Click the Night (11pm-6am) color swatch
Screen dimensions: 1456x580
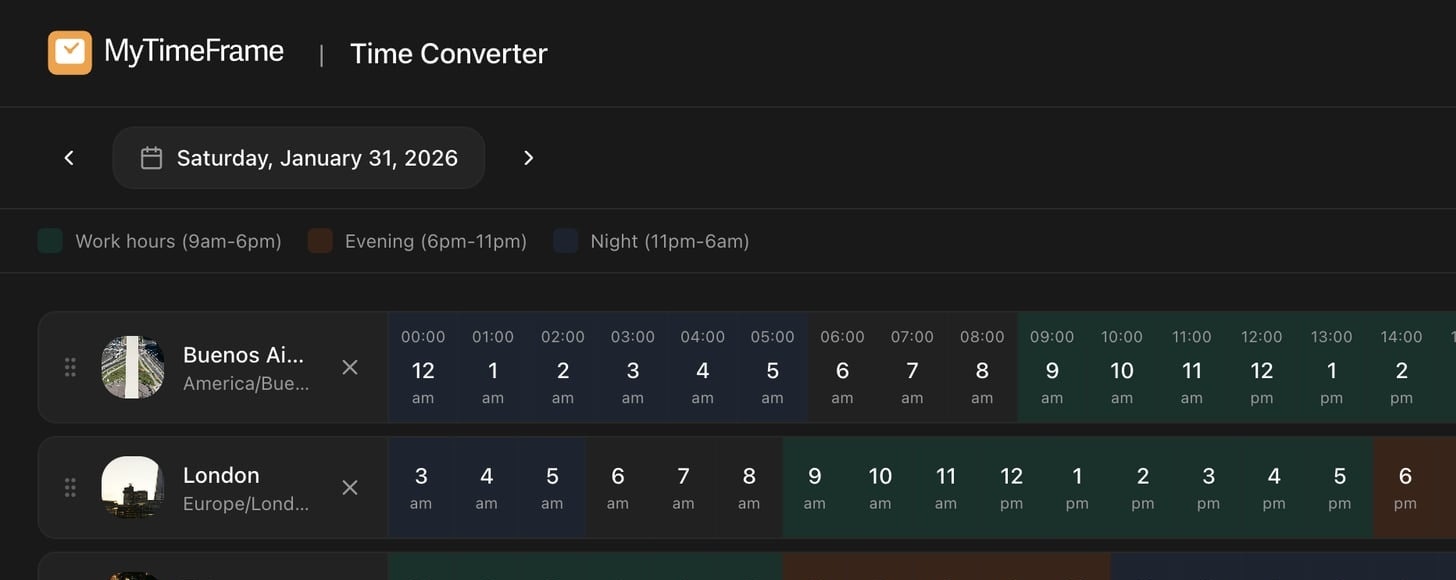point(566,240)
